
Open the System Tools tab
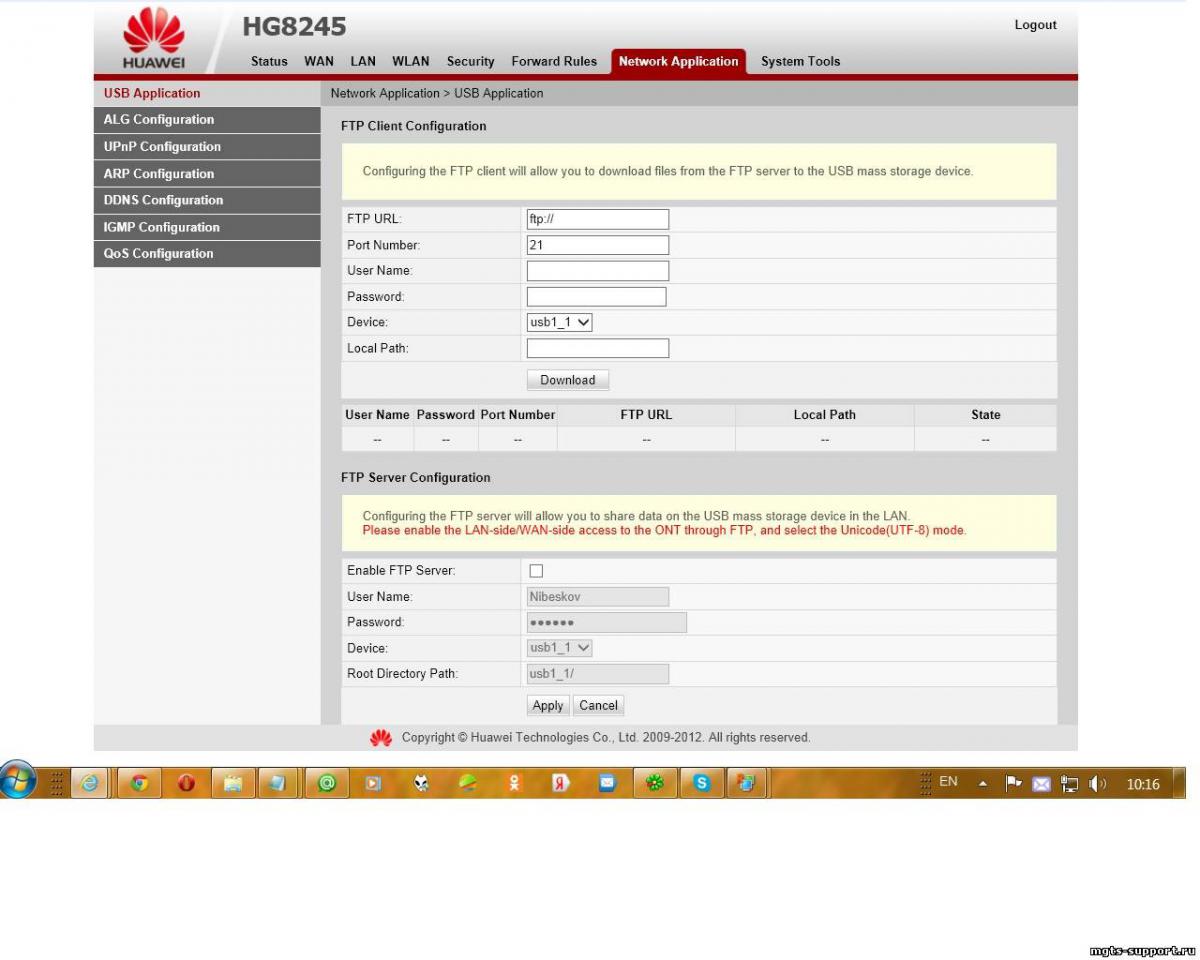pos(800,61)
